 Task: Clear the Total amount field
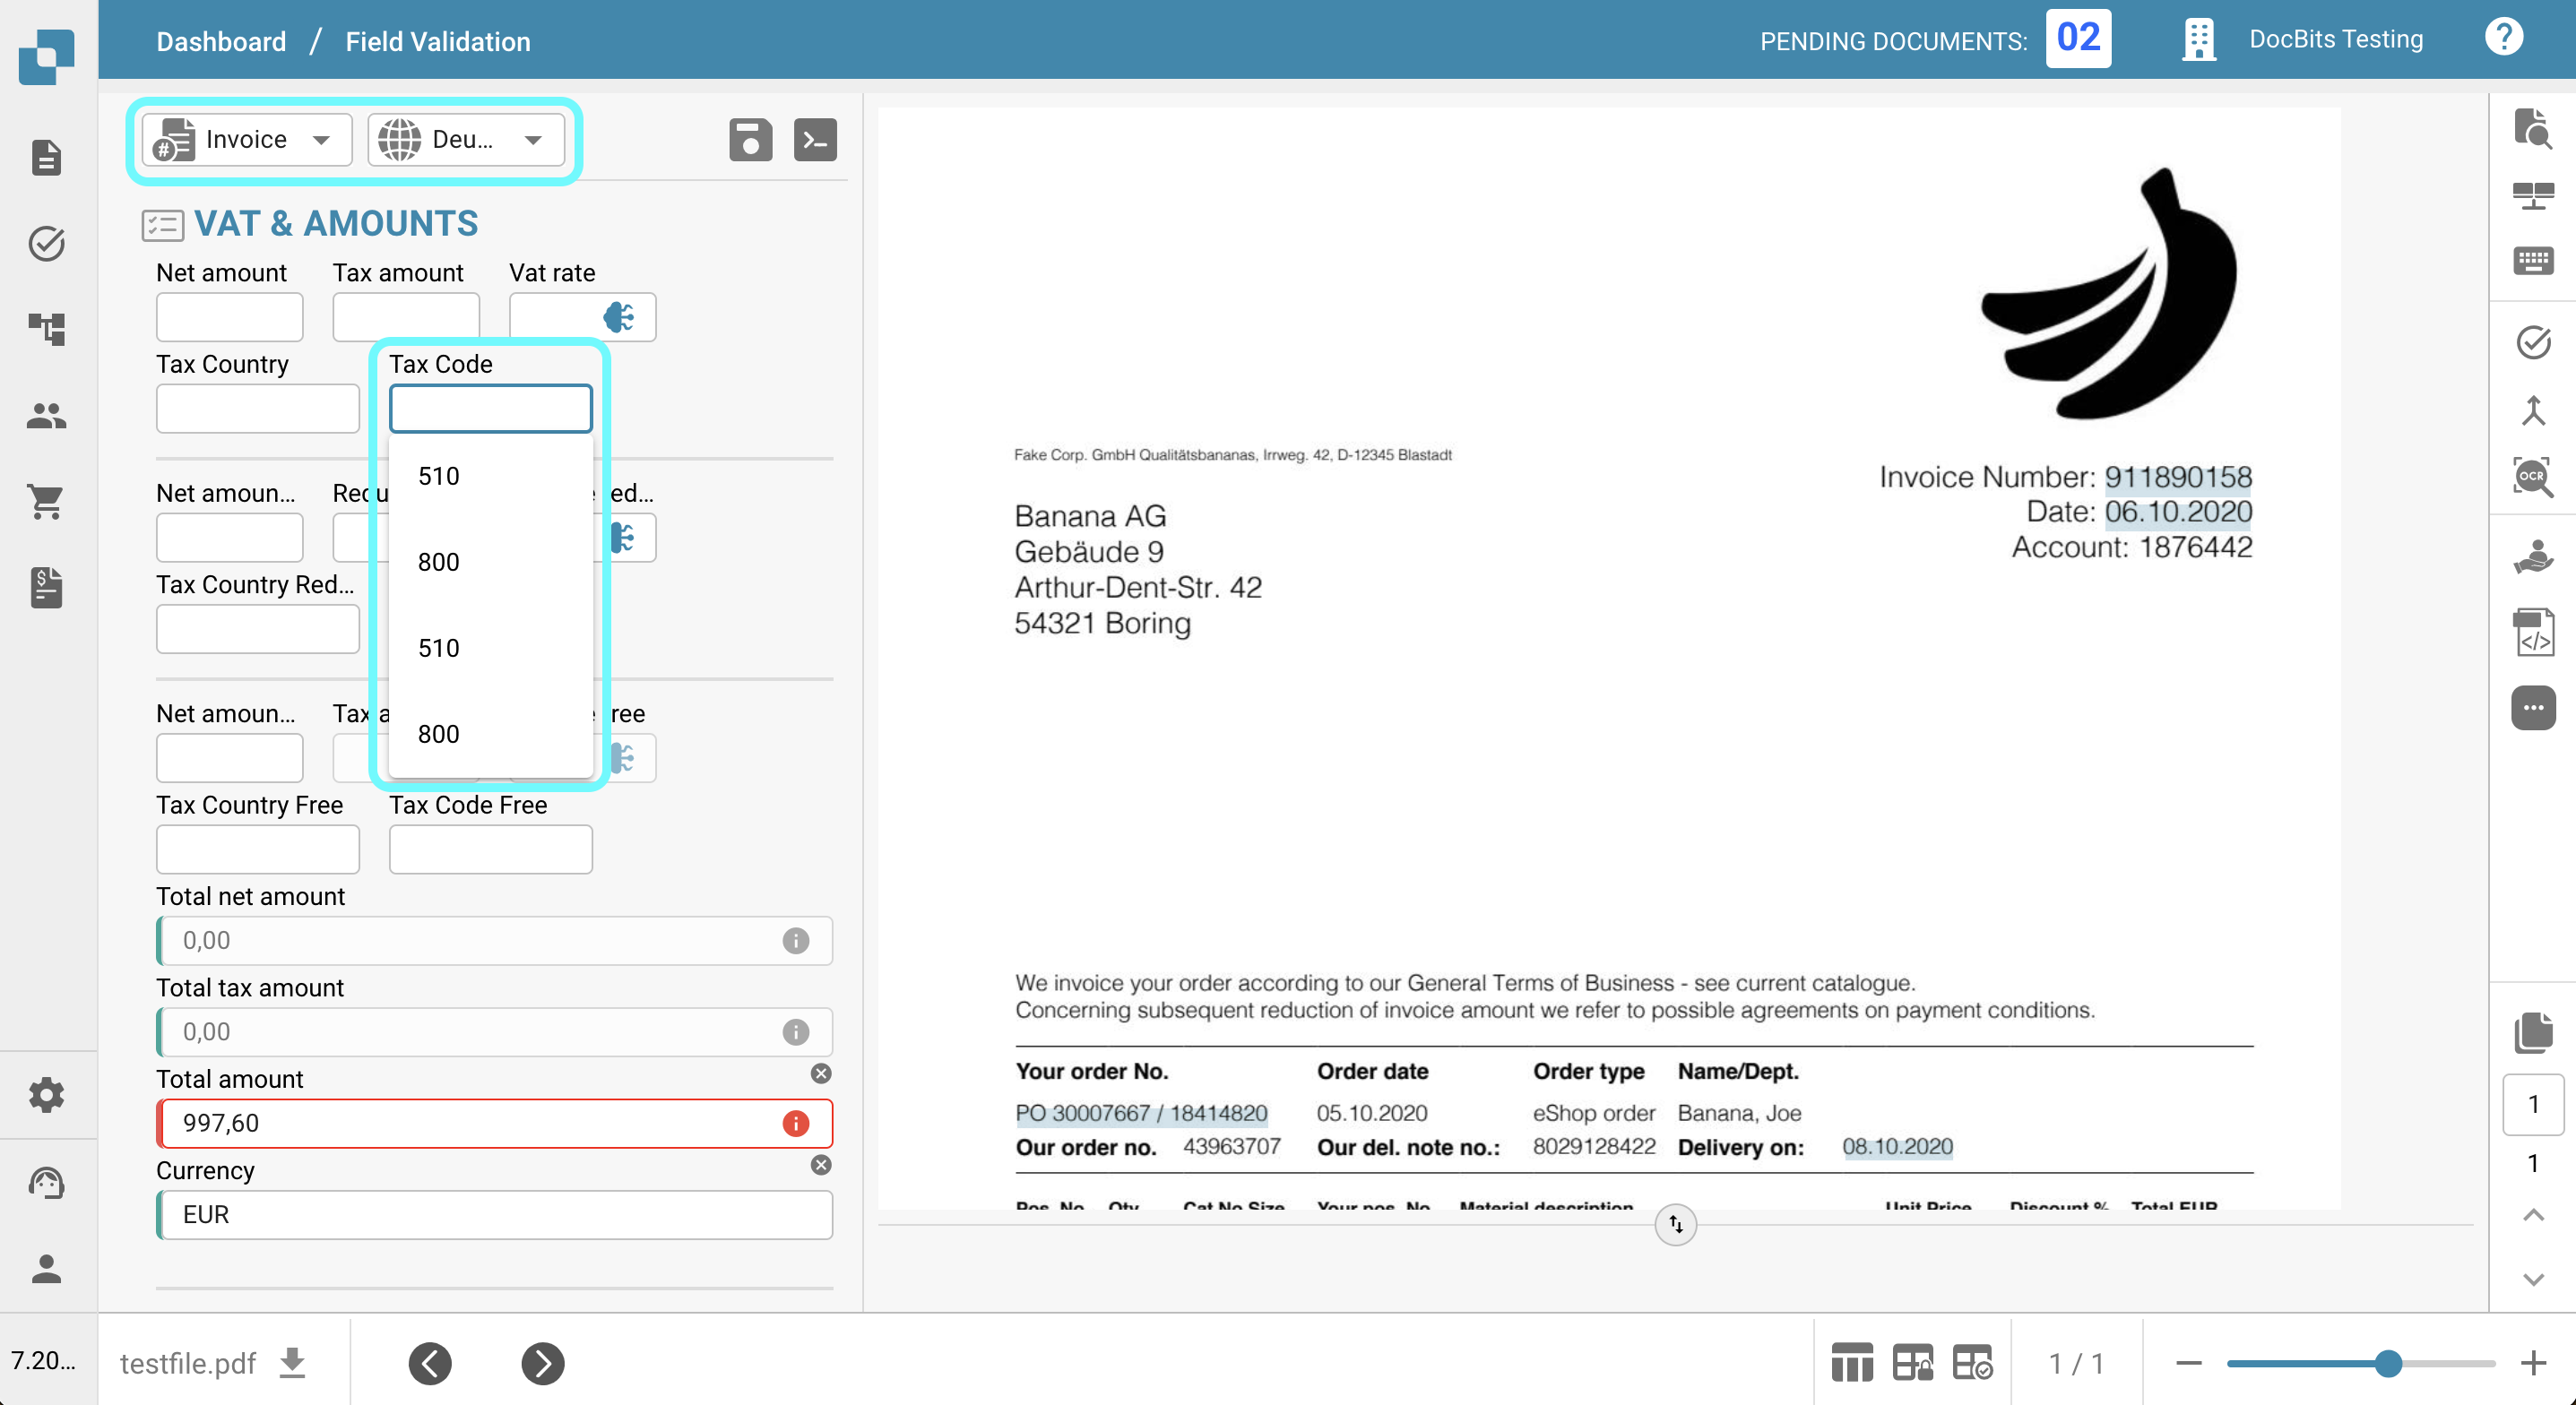coord(821,1073)
